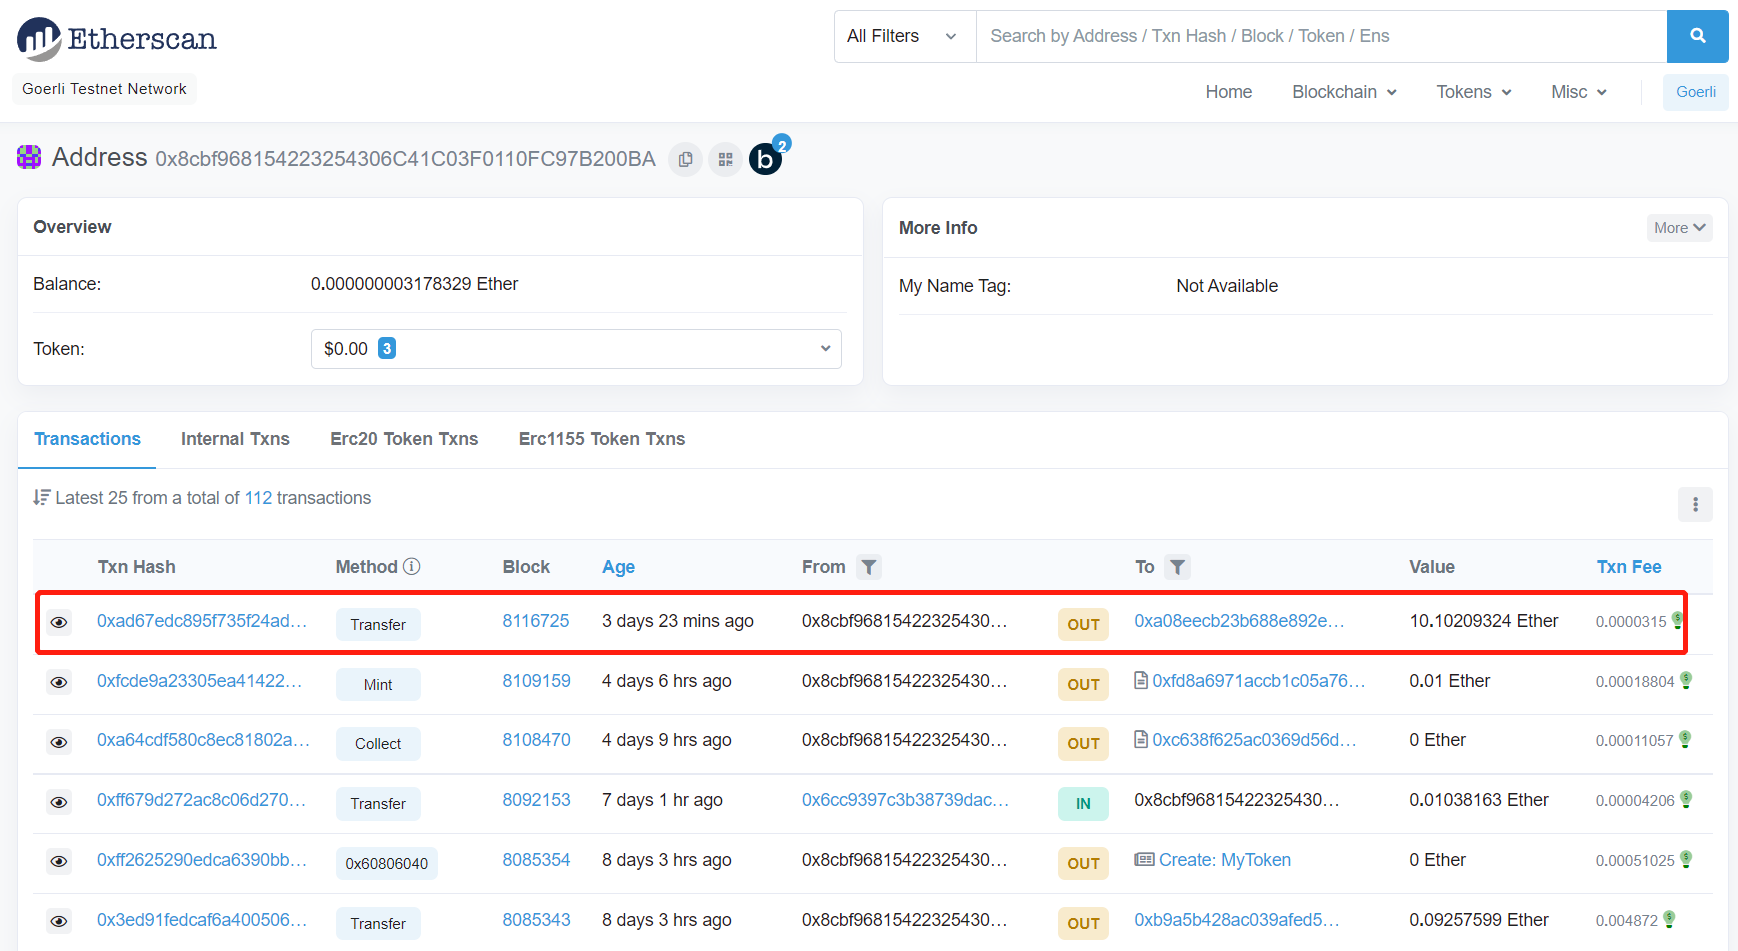Click the sort icon beside Latest 25
This screenshot has width=1738, height=951.
click(41, 497)
